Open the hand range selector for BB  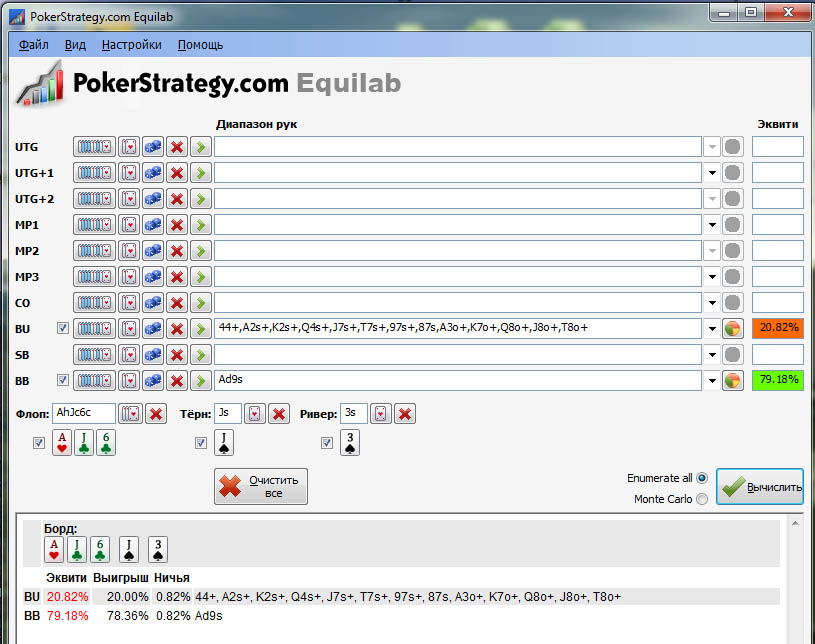94,381
